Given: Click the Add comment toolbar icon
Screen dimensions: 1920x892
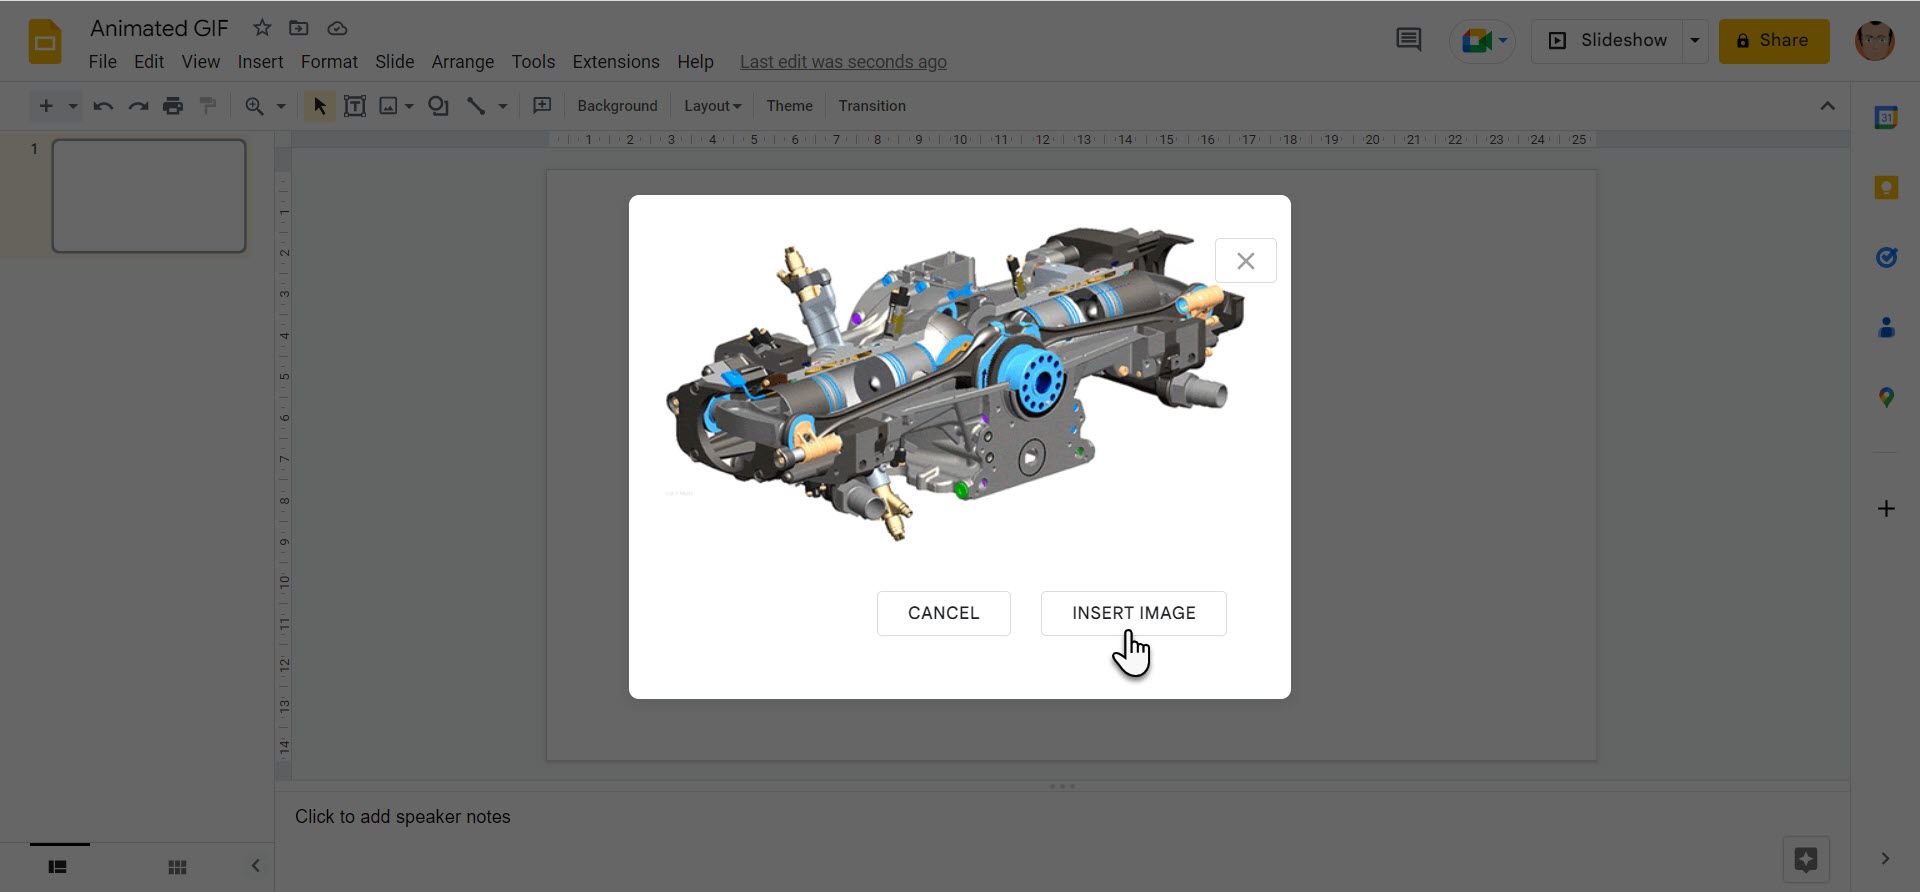Looking at the screenshot, I should click(542, 106).
